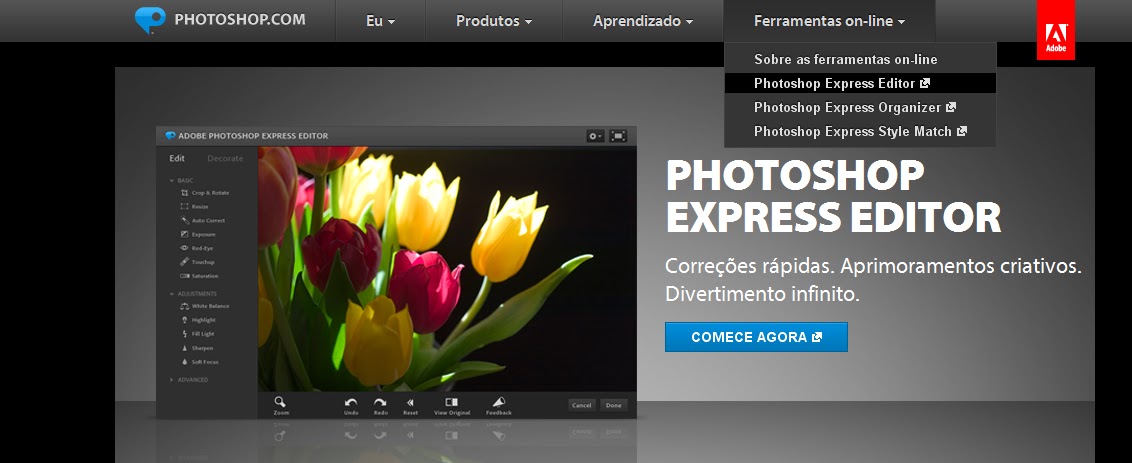The width and height of the screenshot is (1132, 463).
Task: Select the Soft Focus adjustment
Action: click(199, 362)
